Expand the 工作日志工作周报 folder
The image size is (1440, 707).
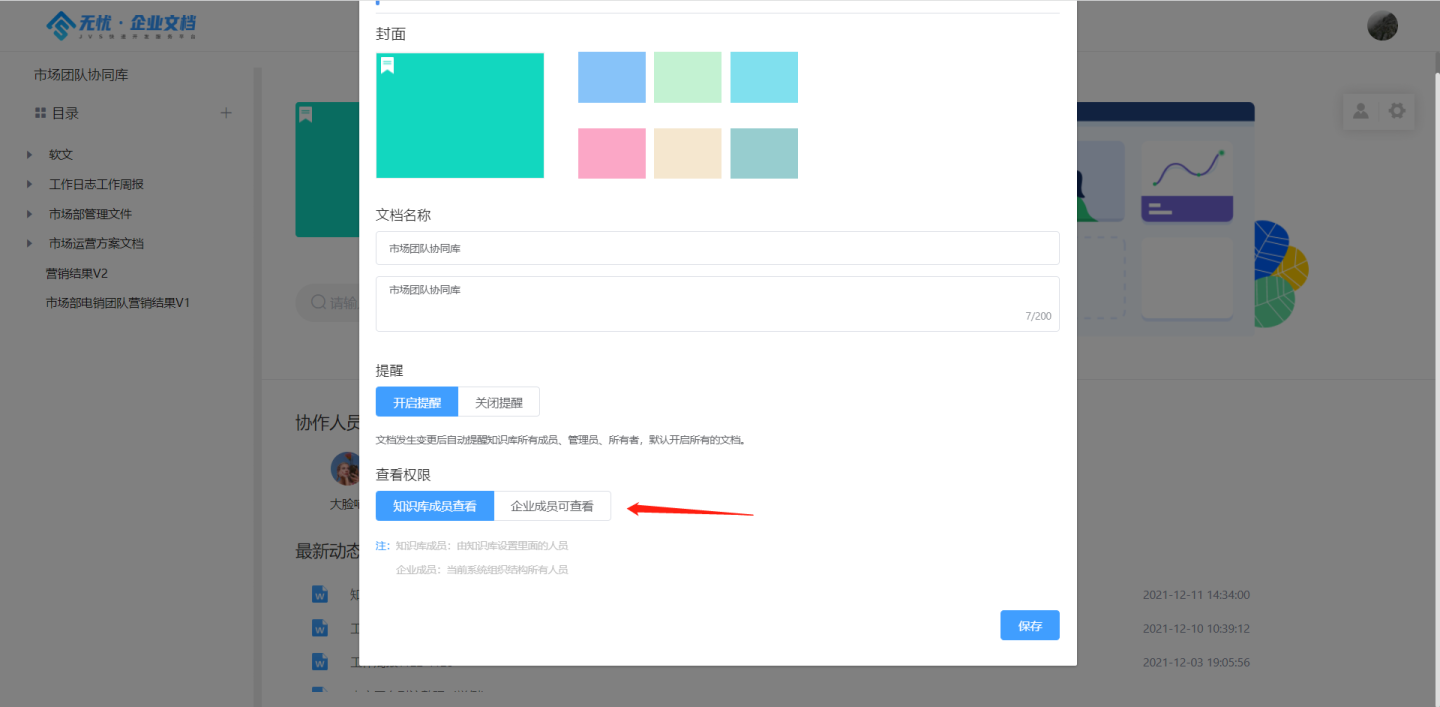tap(29, 184)
